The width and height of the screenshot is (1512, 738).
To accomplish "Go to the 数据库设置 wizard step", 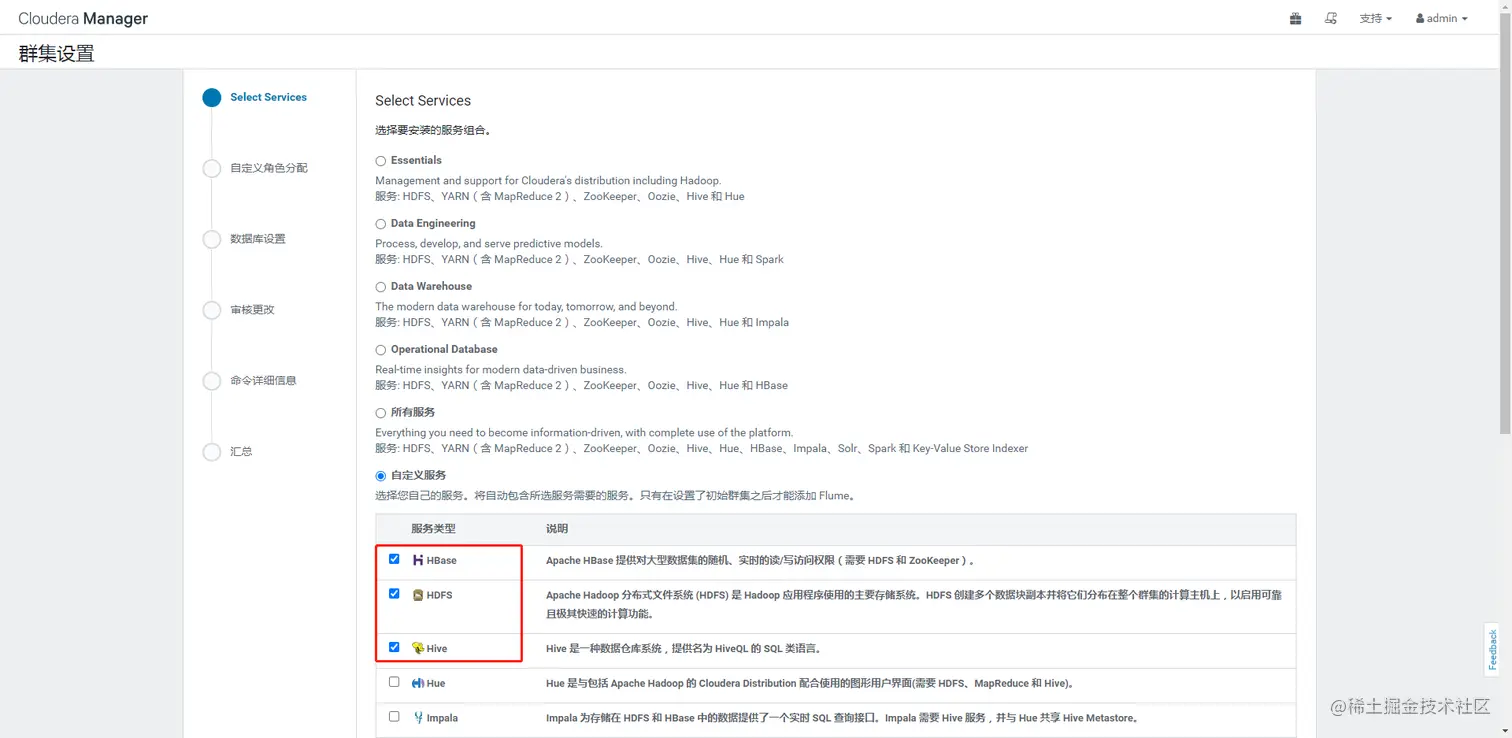I will pos(258,239).
